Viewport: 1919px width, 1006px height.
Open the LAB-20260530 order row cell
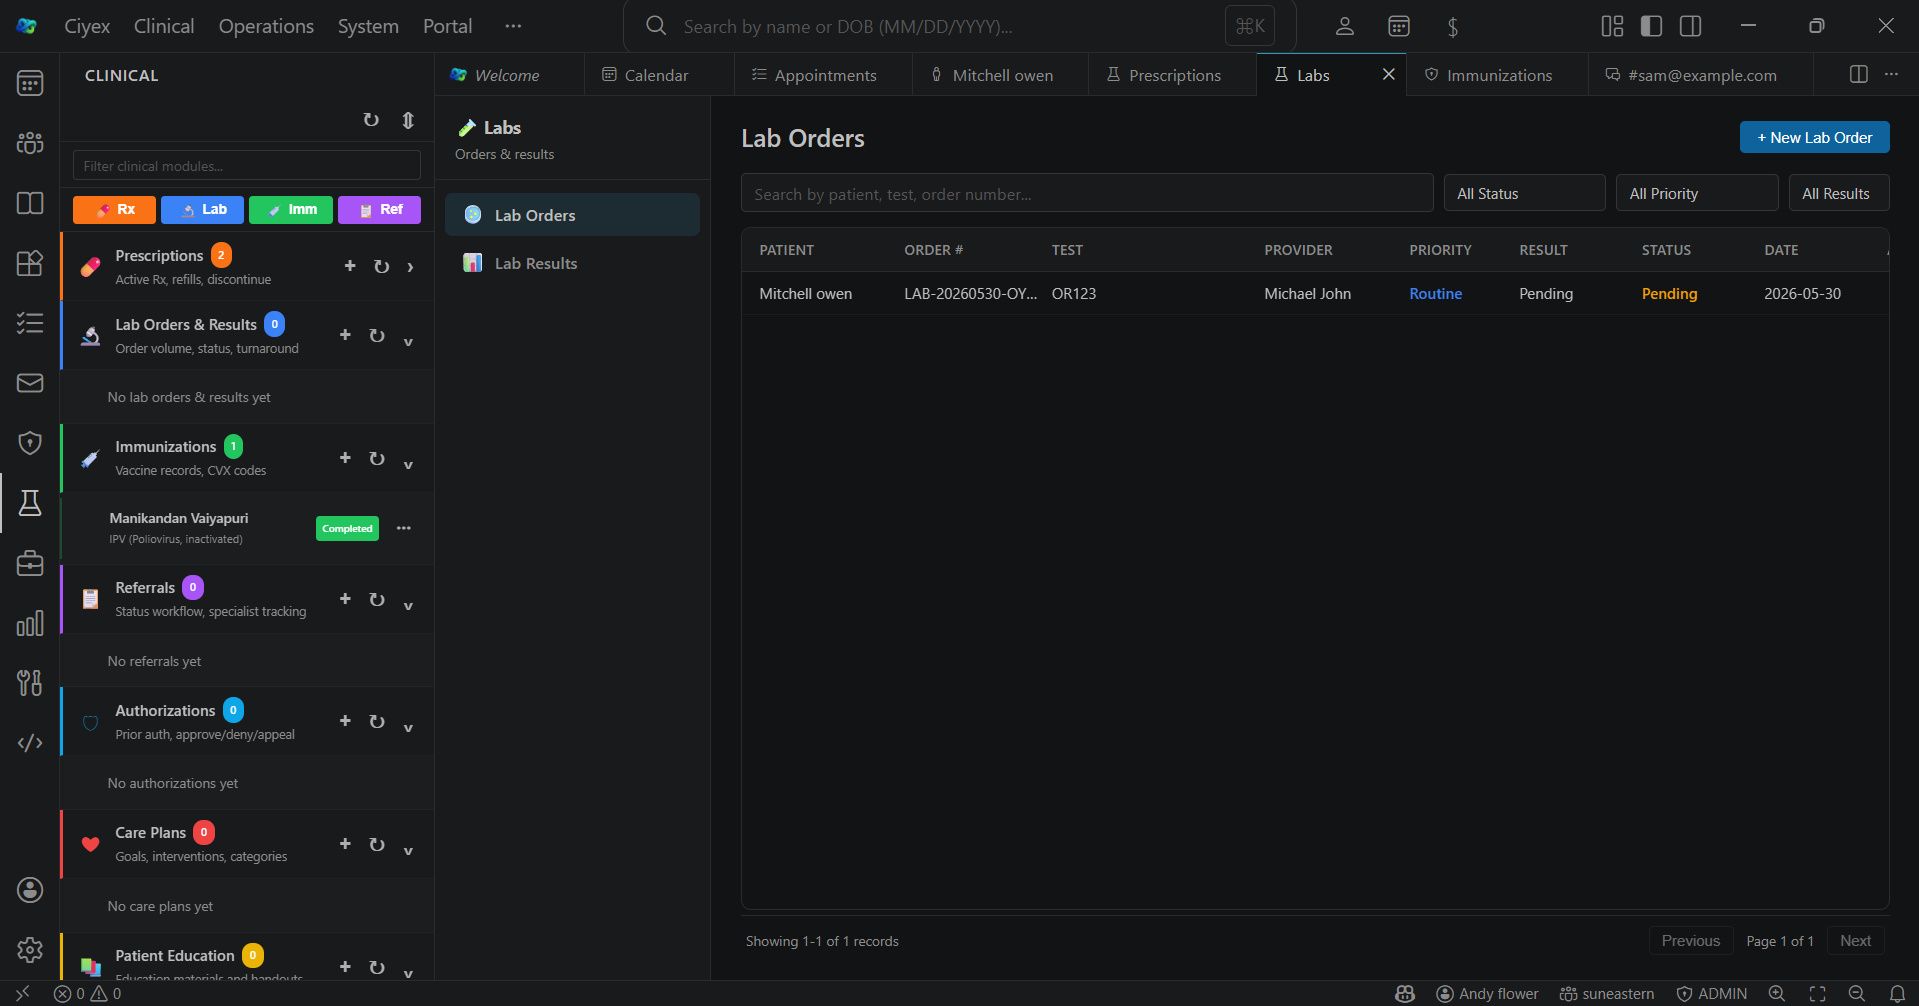click(970, 294)
